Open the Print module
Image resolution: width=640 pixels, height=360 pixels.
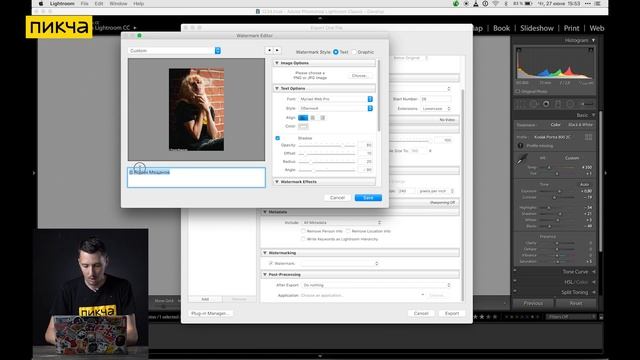571,28
